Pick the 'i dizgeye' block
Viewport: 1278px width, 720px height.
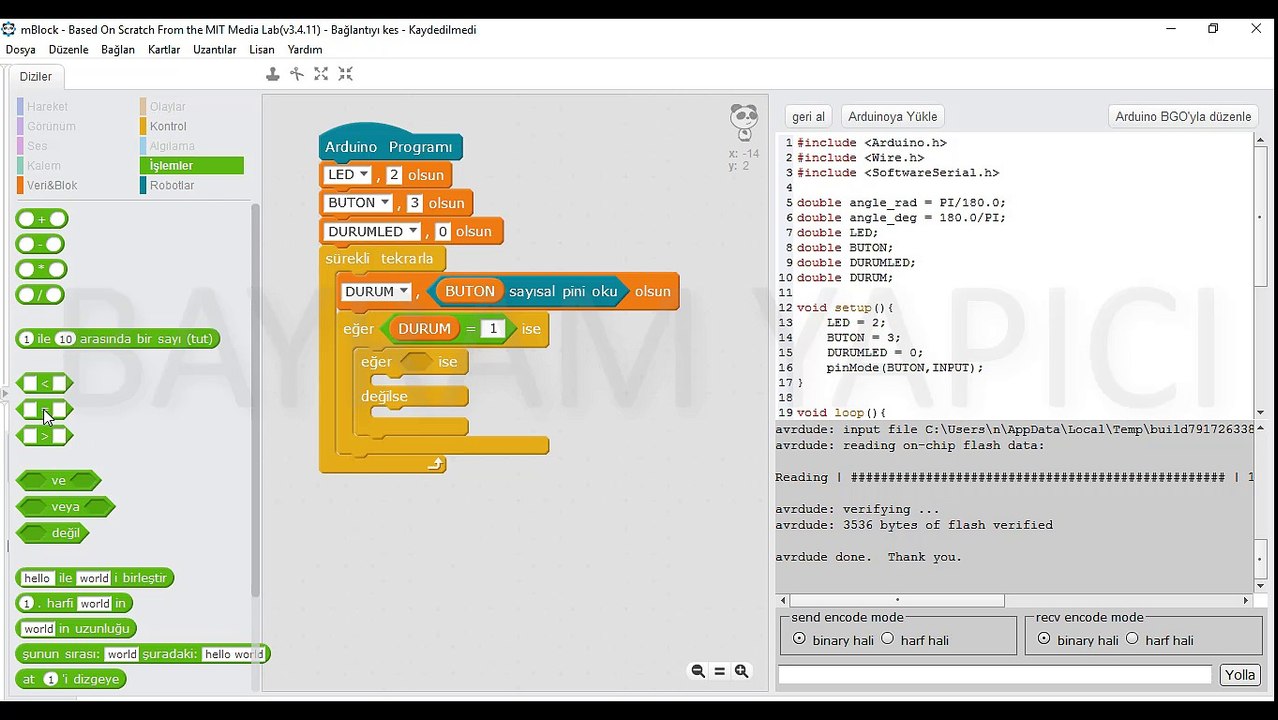(71, 679)
